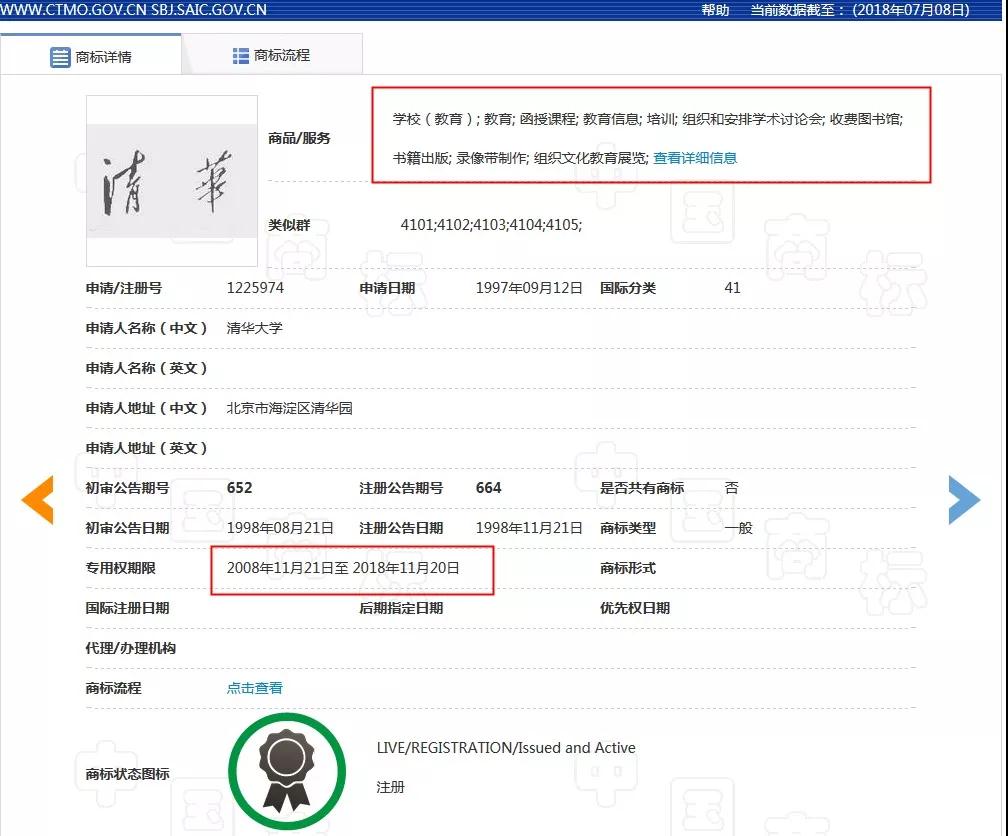Click the 国际分类 field label
This screenshot has height=836, width=1008.
628,288
